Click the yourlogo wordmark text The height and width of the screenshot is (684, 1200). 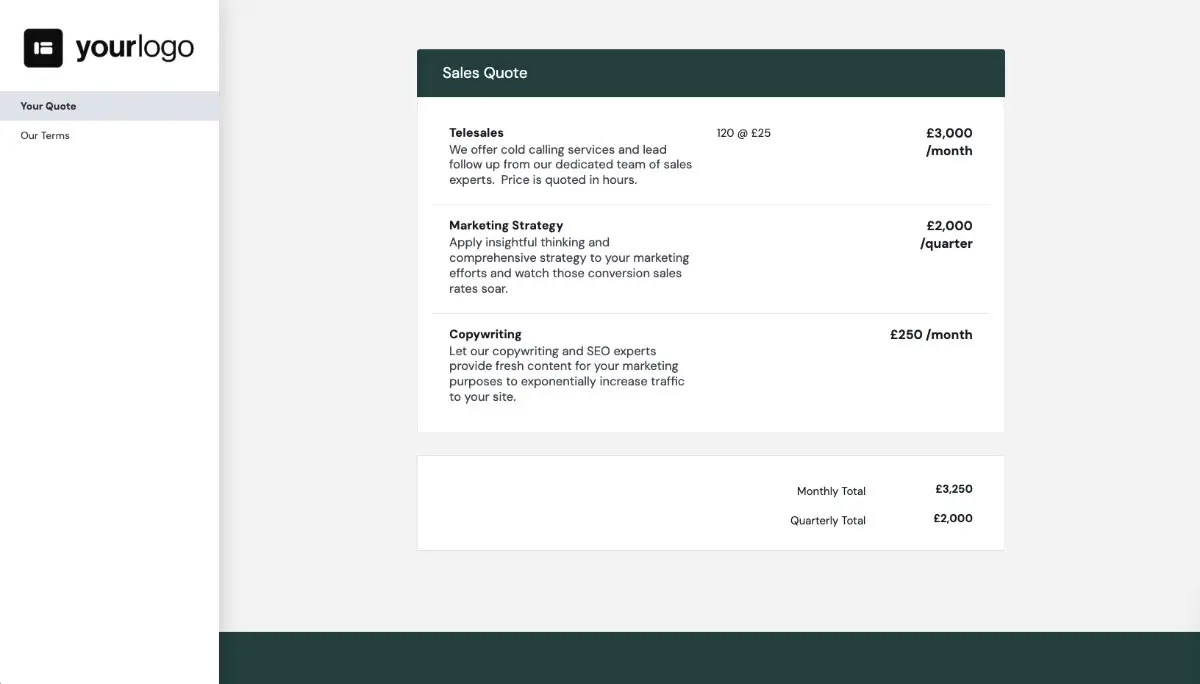tap(133, 46)
